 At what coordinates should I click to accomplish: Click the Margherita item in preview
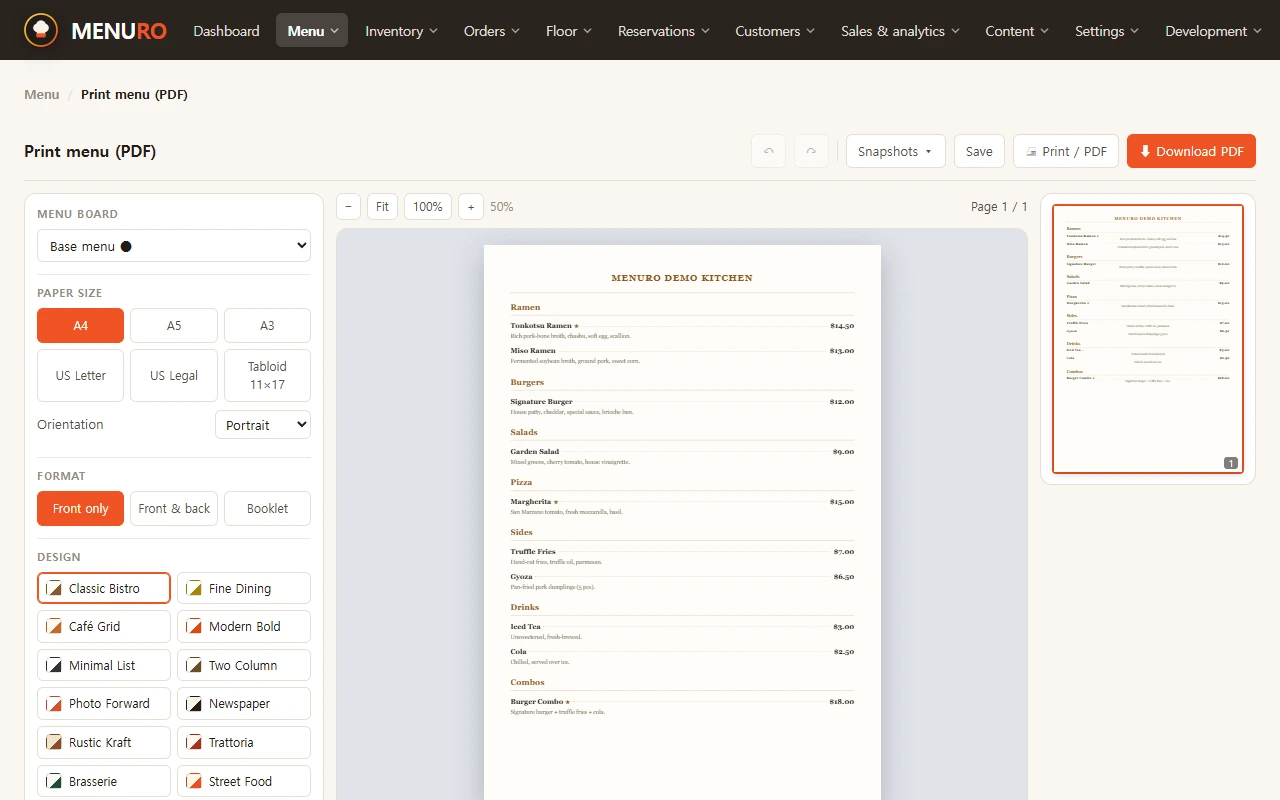(682, 506)
